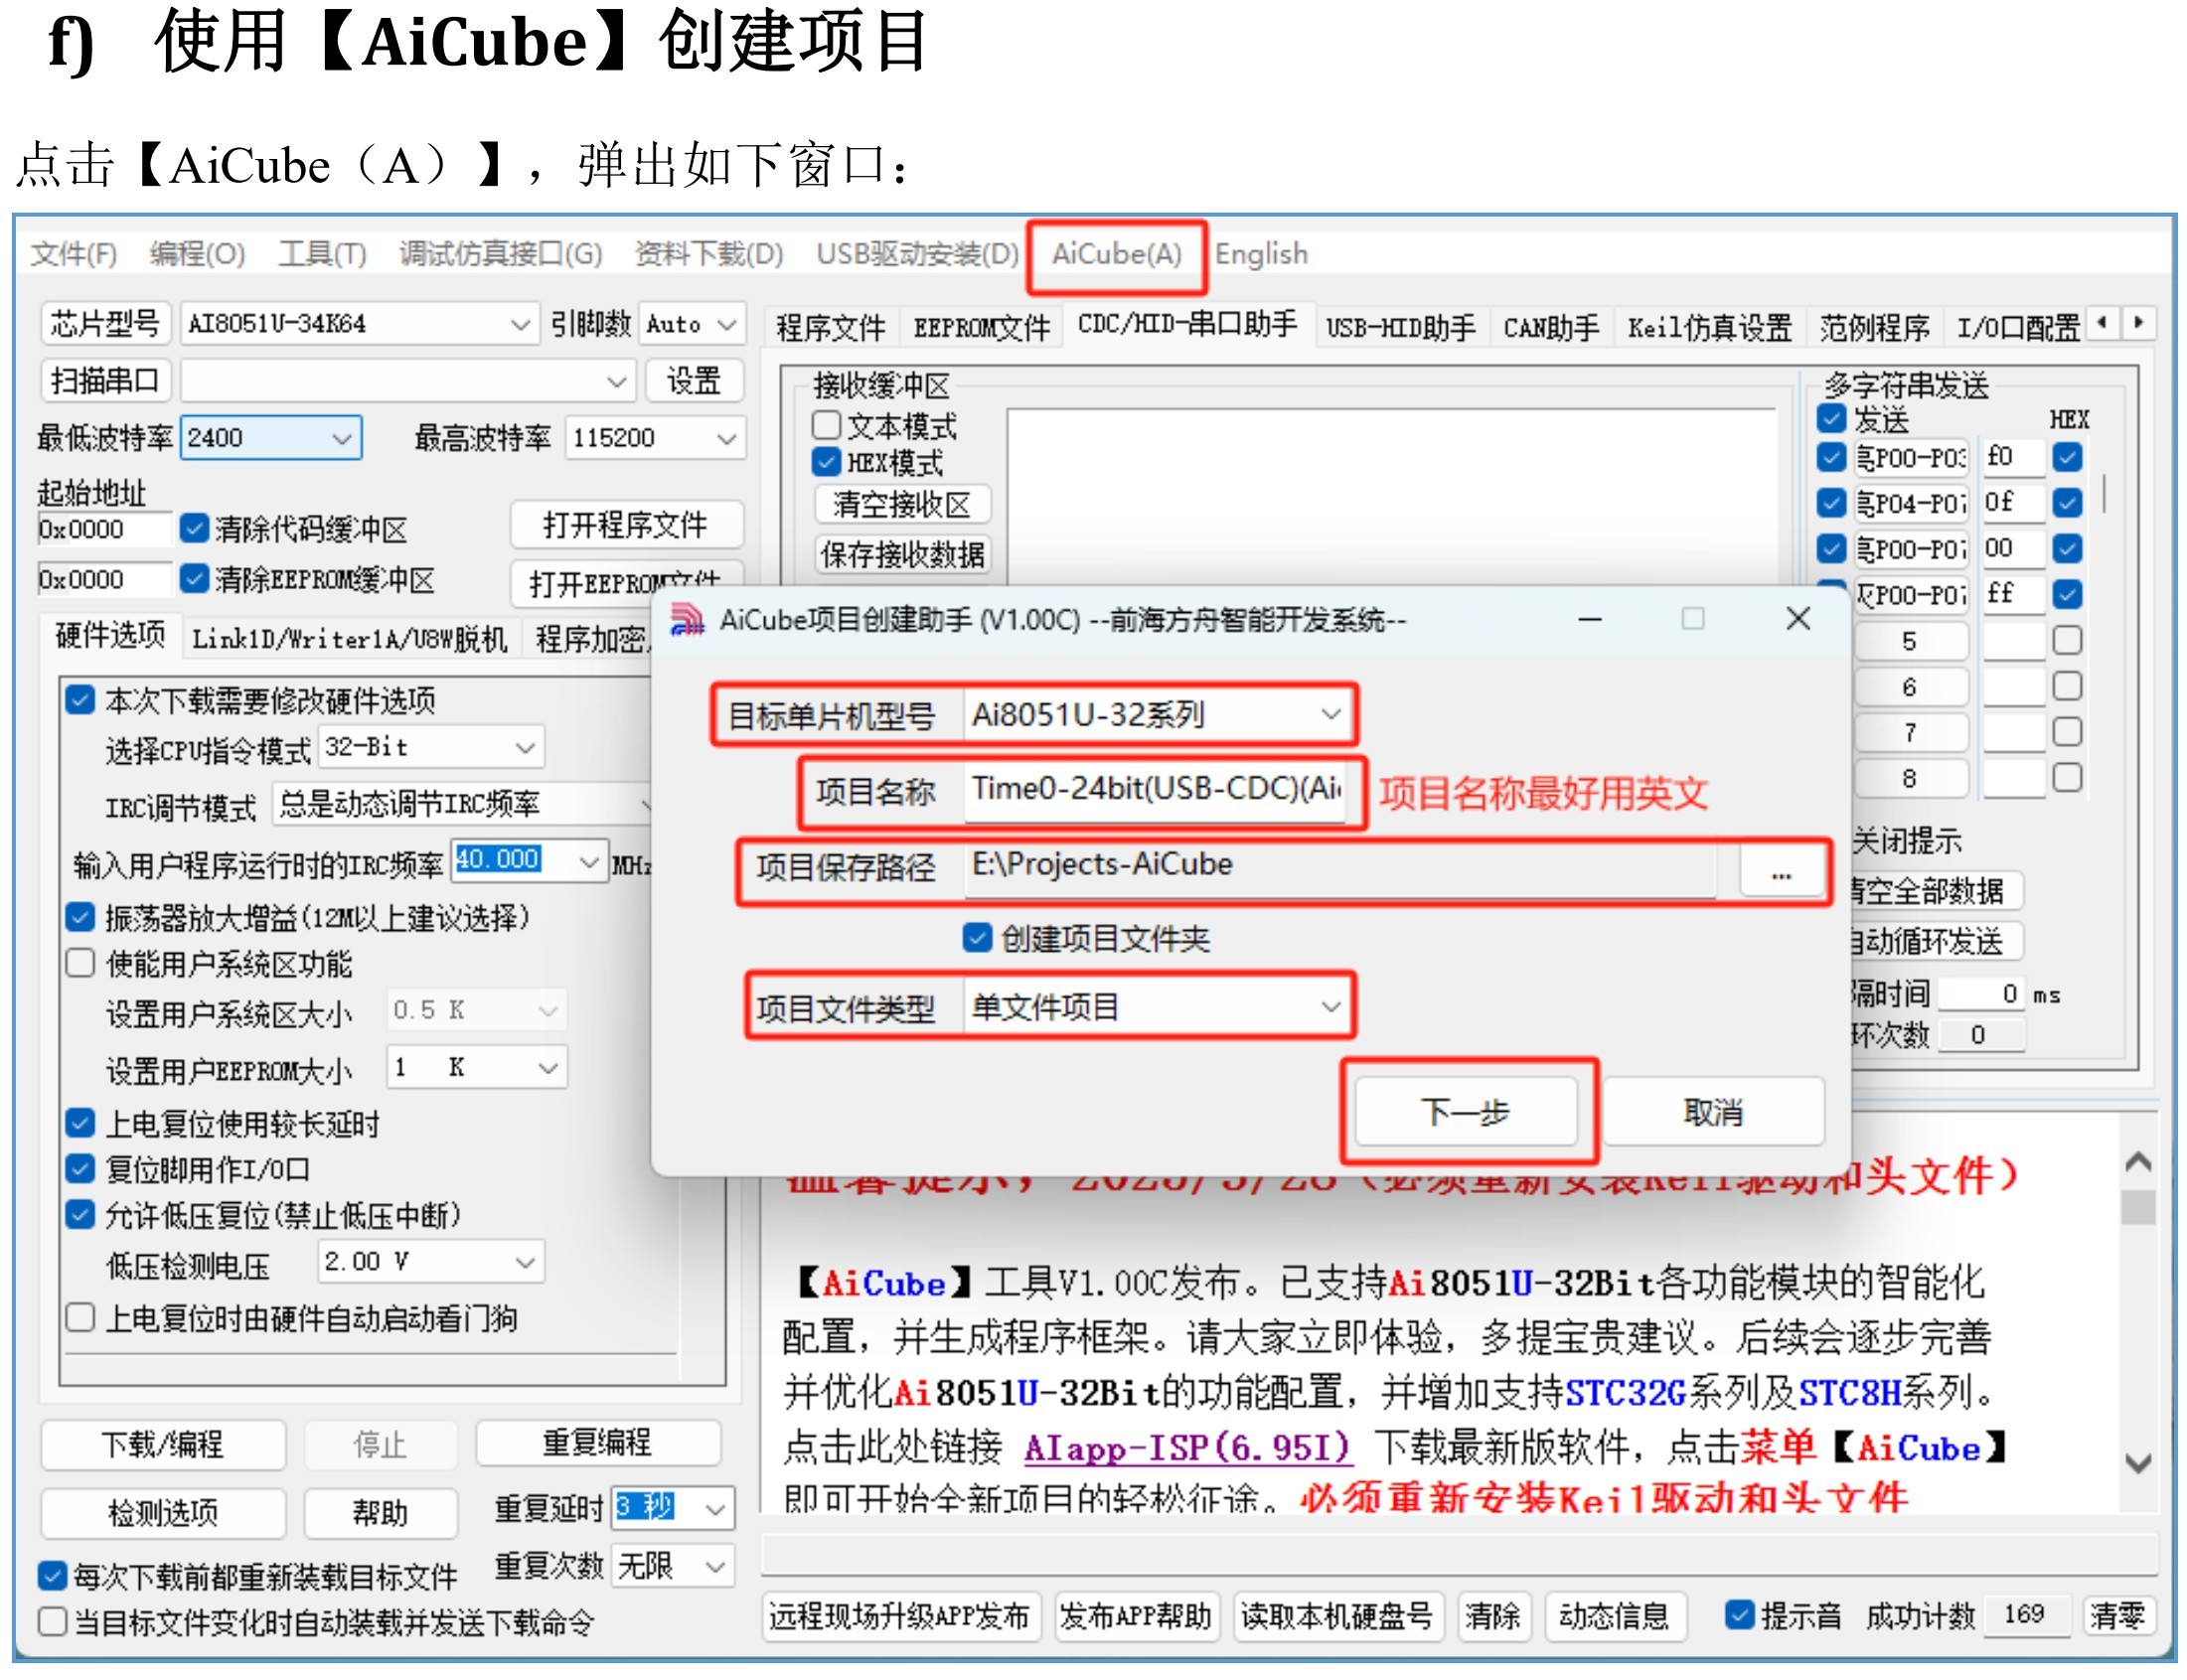The height and width of the screenshot is (1680, 2187).
Task: Enable the 文本模式 checkbox
Action: tap(826, 425)
